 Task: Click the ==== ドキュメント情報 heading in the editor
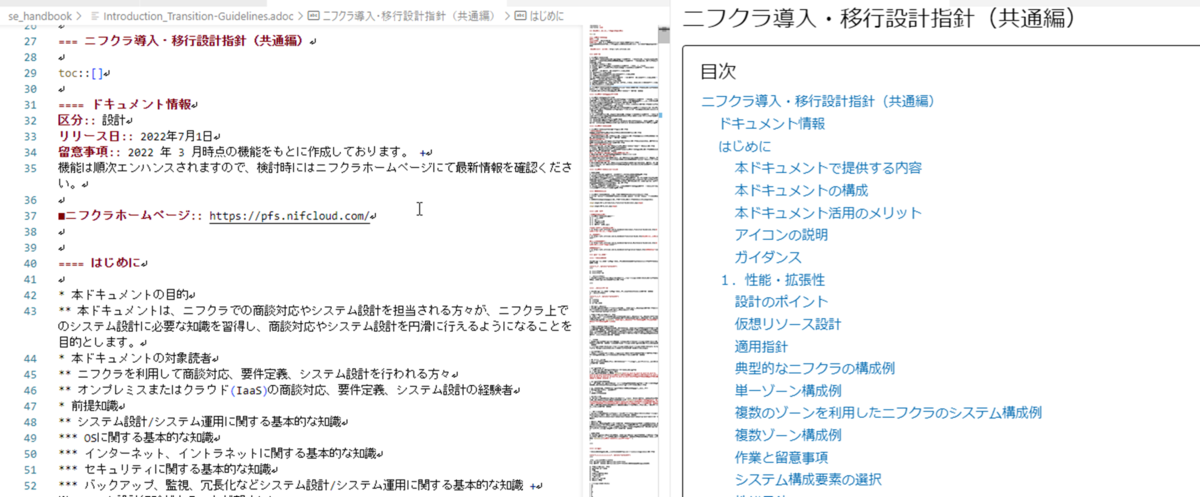(x=125, y=104)
